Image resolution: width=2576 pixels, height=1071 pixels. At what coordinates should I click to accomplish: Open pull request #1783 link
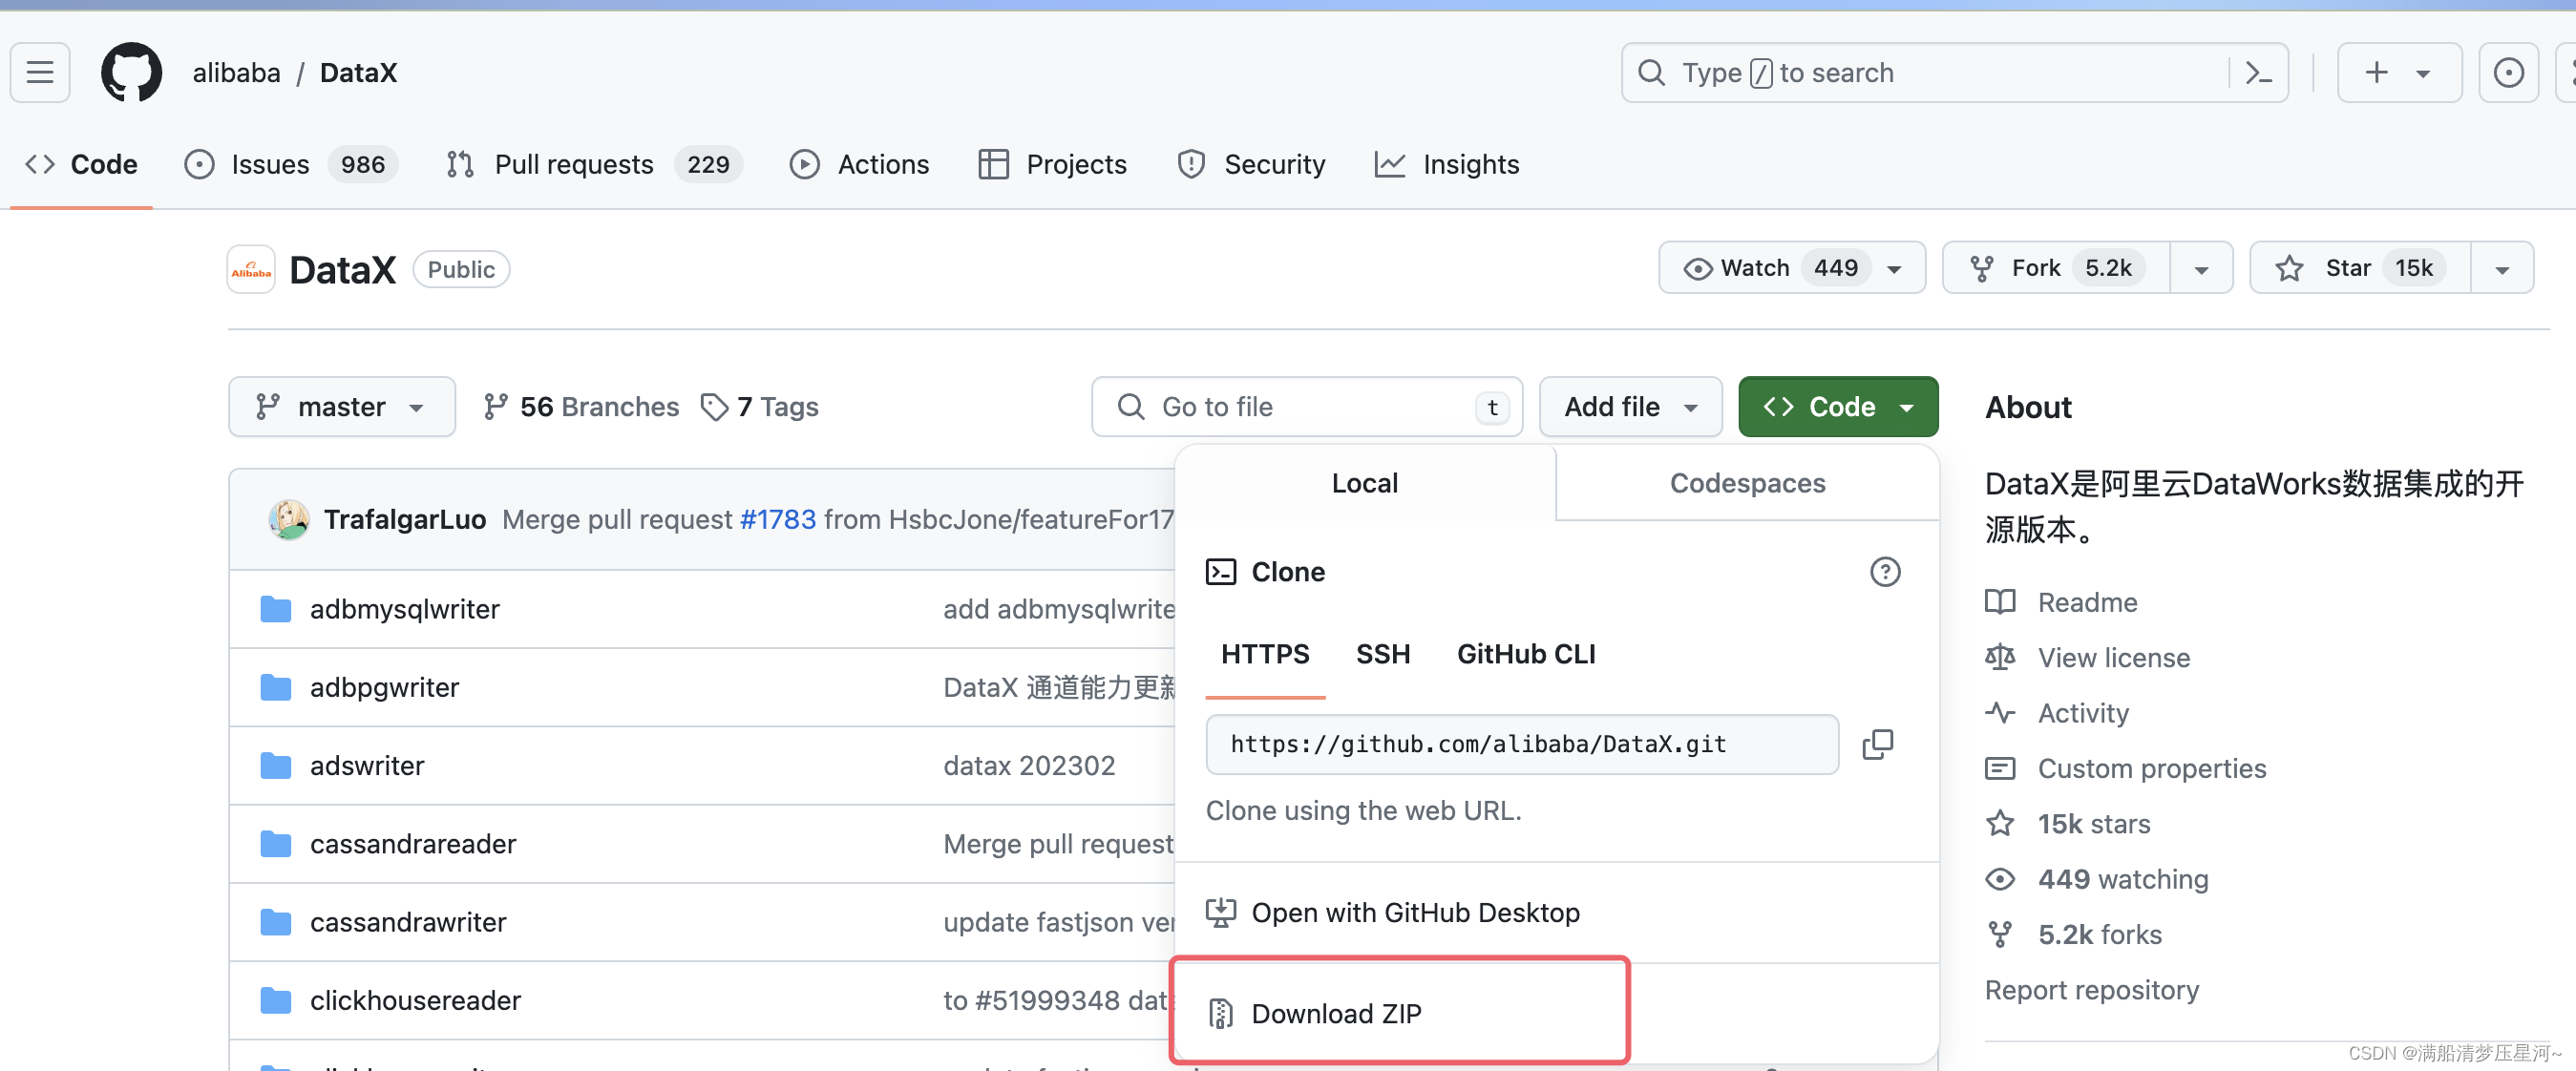pyautogui.click(x=778, y=519)
